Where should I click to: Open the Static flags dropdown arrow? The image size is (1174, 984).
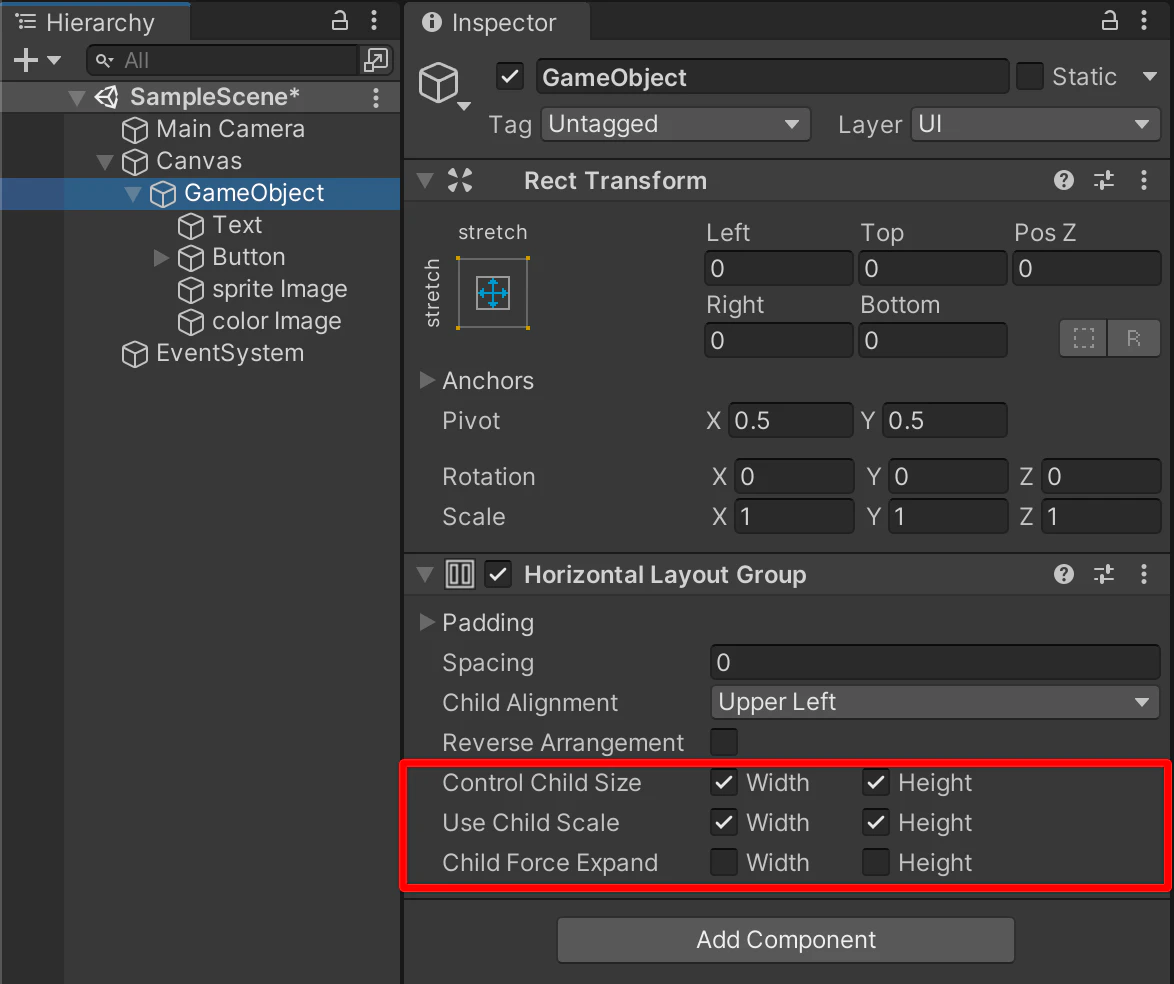(1150, 76)
